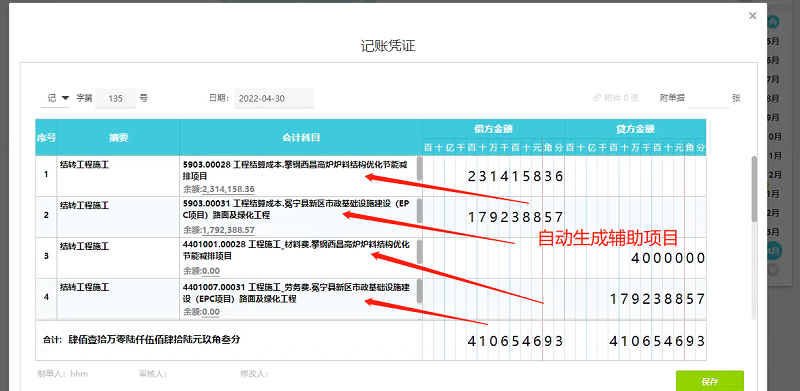Select row 4 摘要 cell 结转工程施工
800x391 pixels.
click(x=118, y=299)
